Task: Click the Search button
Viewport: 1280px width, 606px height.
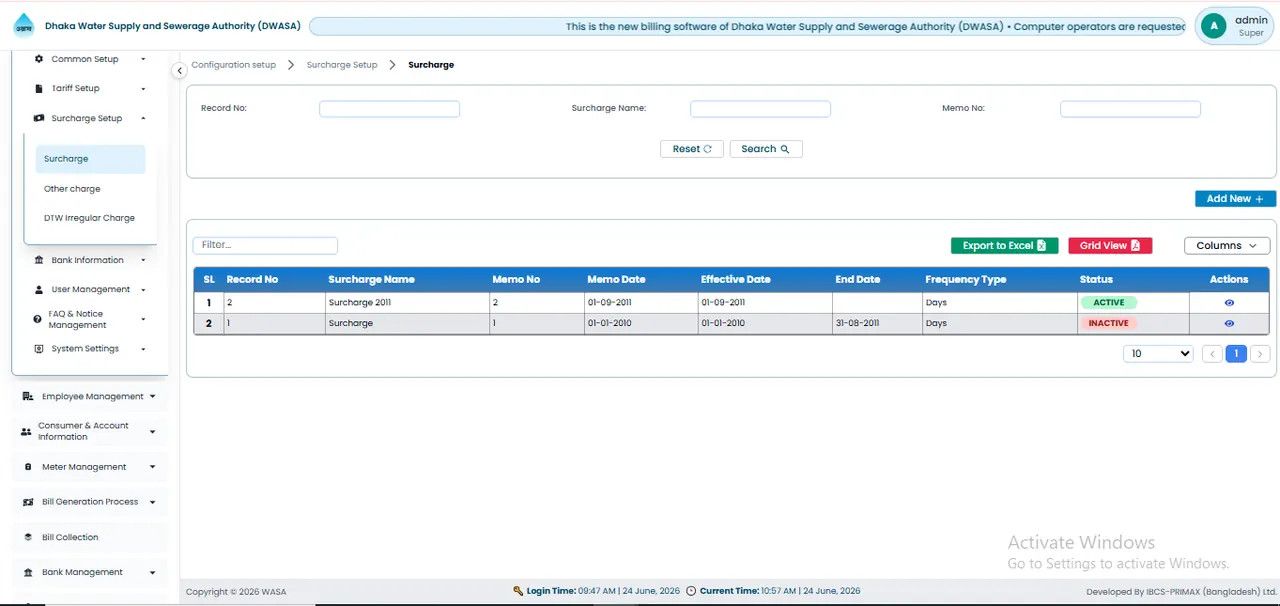Action: coord(766,149)
